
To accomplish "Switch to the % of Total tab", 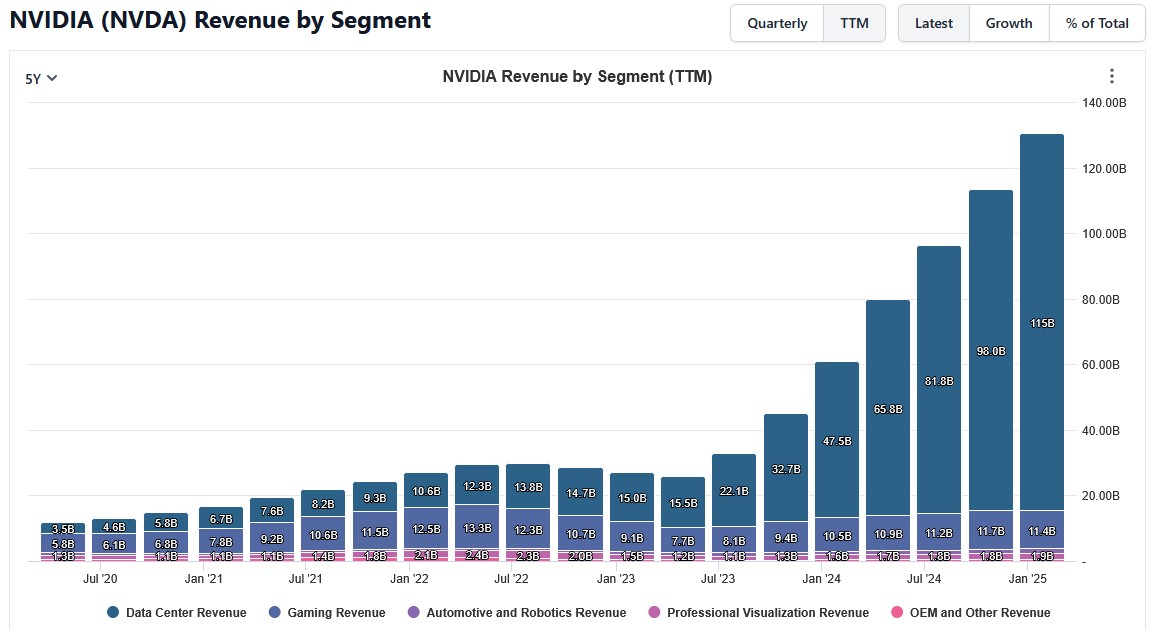I will click(x=1097, y=23).
